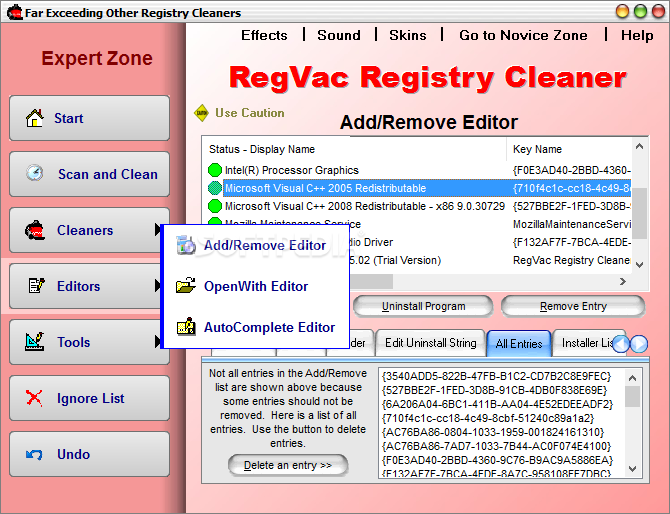The height and width of the screenshot is (514, 670).
Task: Click the Delete an entry >> button
Action: click(x=288, y=465)
